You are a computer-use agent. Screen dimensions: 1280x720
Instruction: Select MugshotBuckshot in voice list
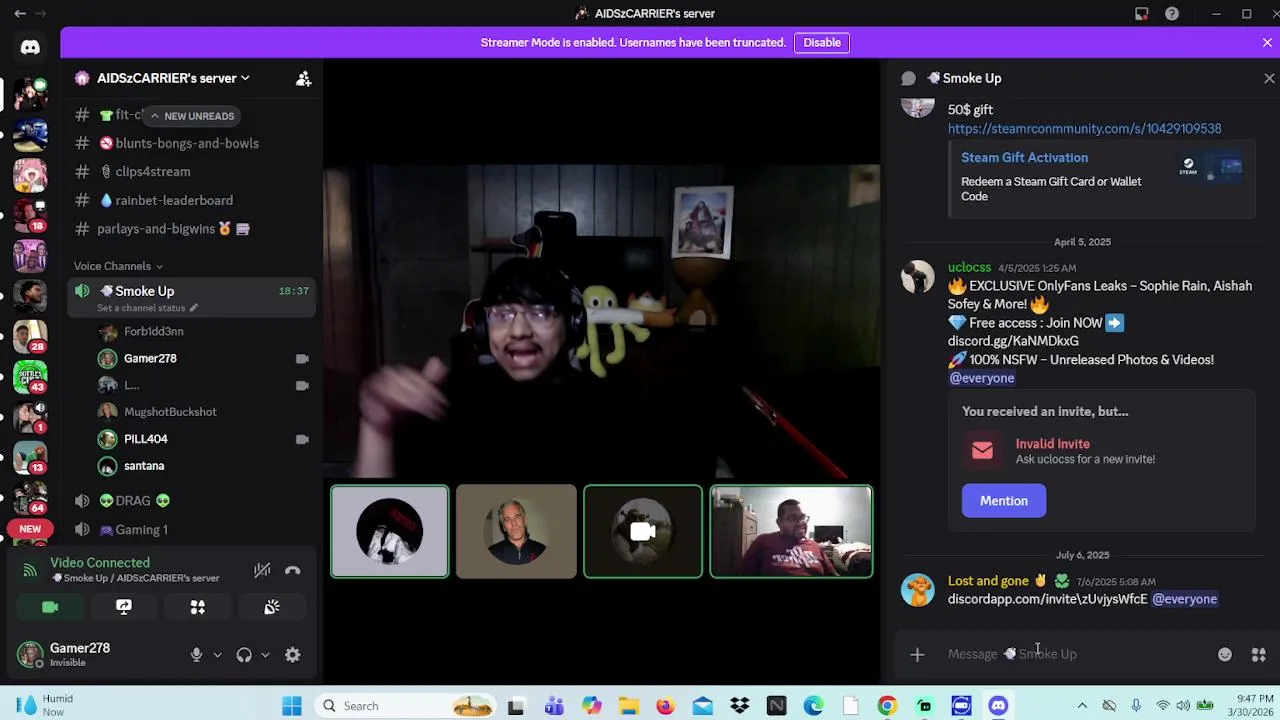pyautogui.click(x=170, y=412)
